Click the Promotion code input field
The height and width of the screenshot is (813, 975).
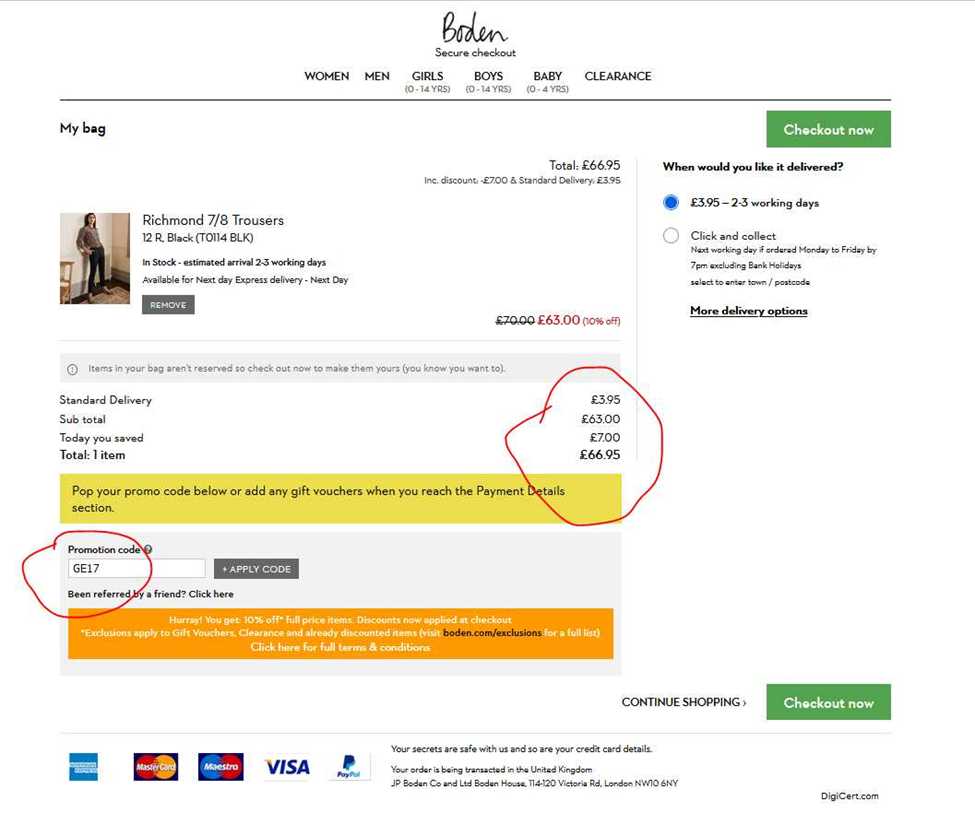(x=136, y=568)
